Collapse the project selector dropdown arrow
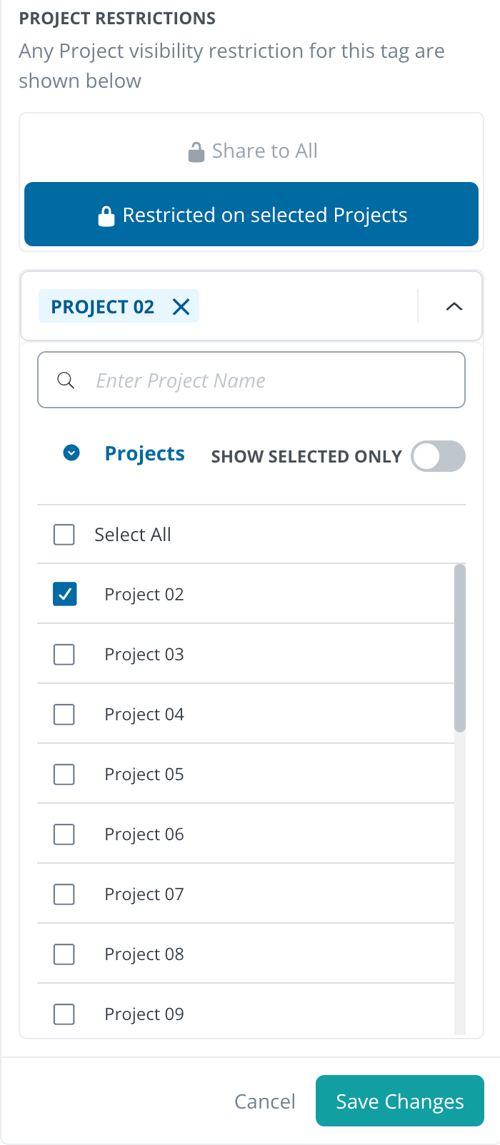 (x=454, y=307)
